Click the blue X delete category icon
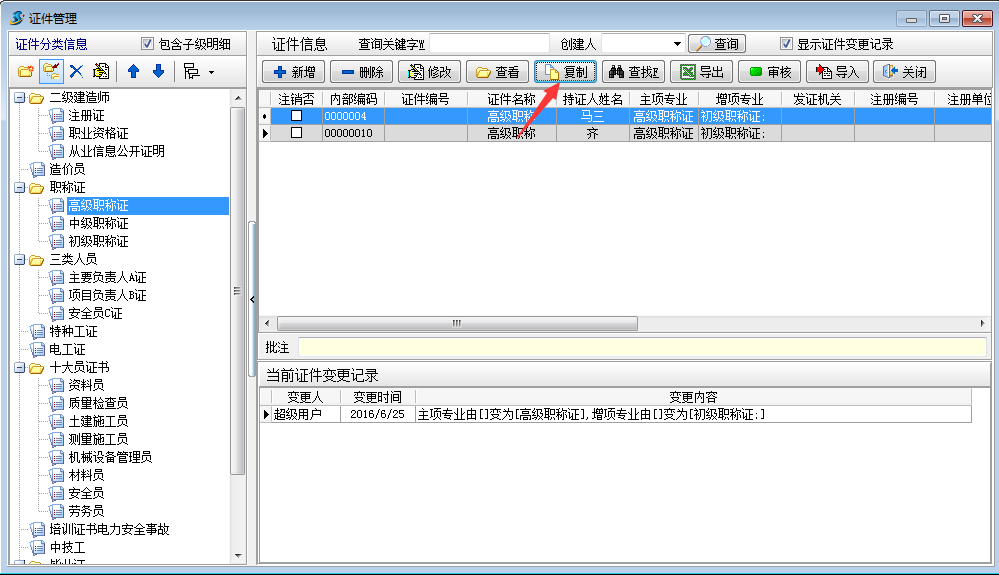Viewport: 999px width, 575px height. point(75,72)
